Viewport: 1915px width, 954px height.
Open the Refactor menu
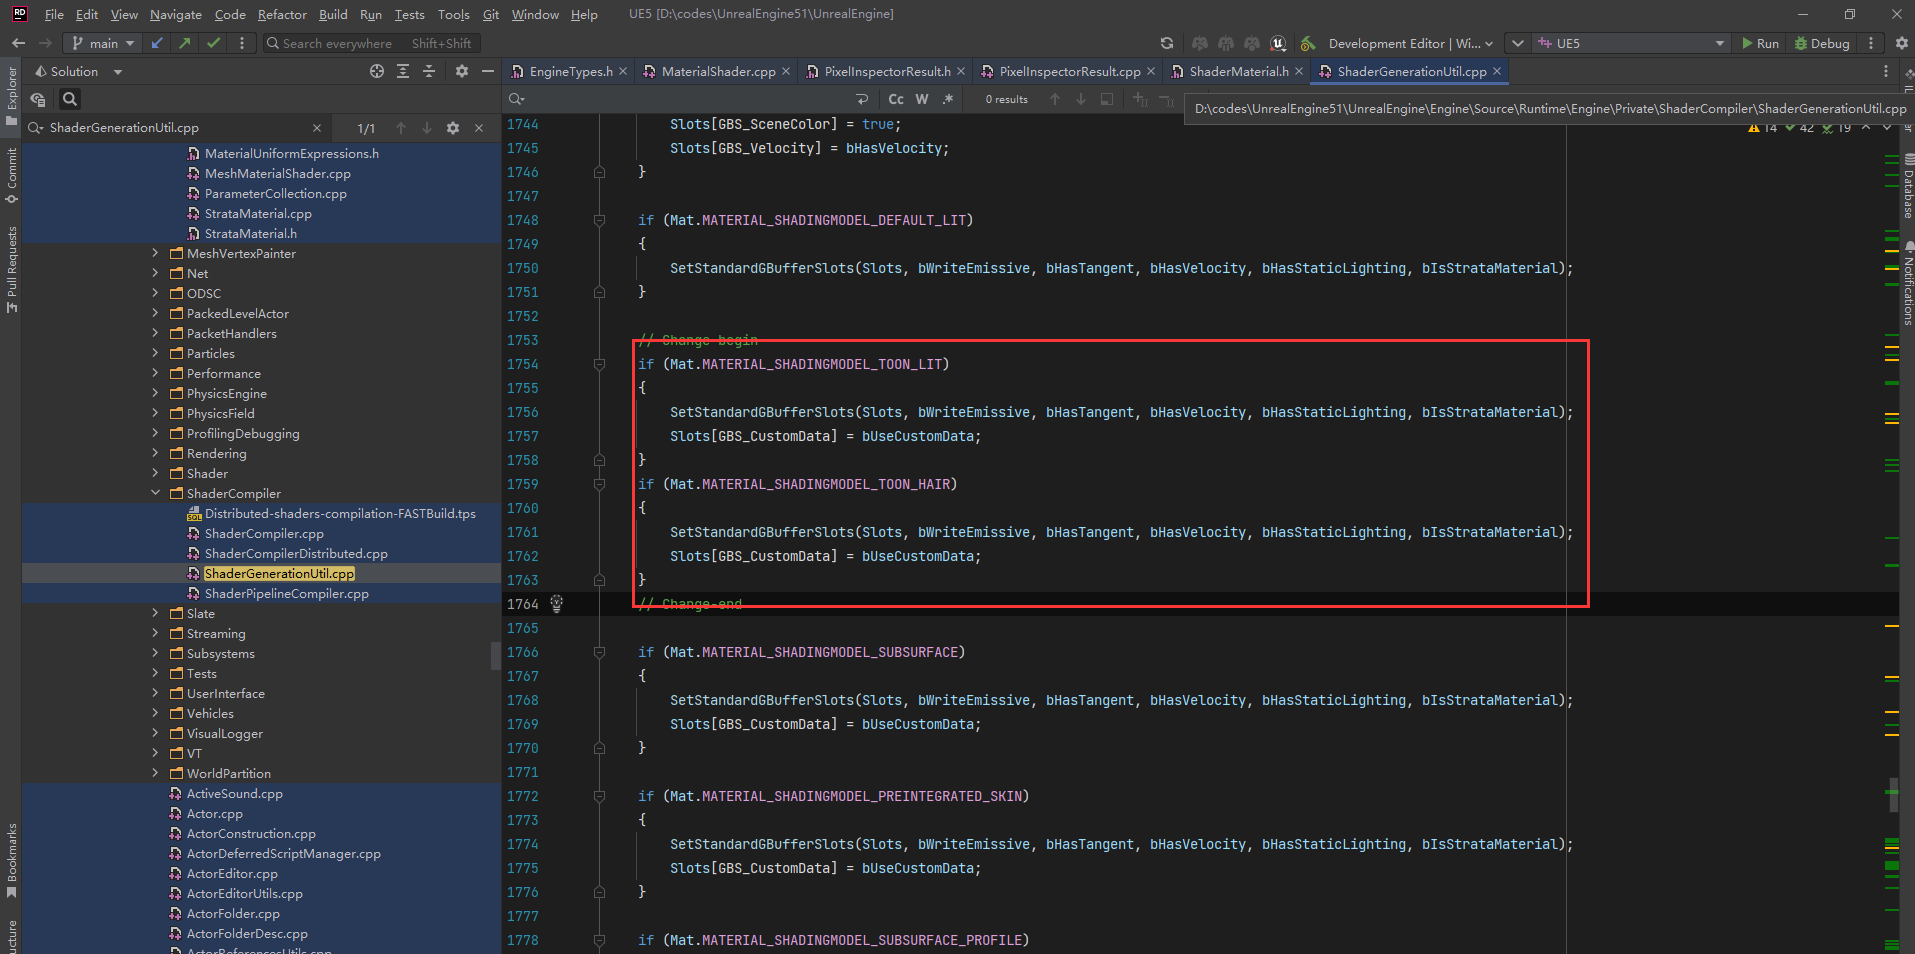[282, 14]
